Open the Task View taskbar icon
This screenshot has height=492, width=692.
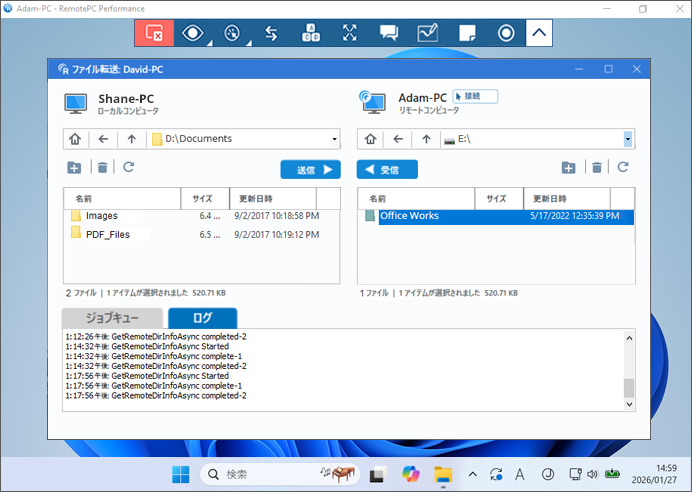click(x=378, y=475)
